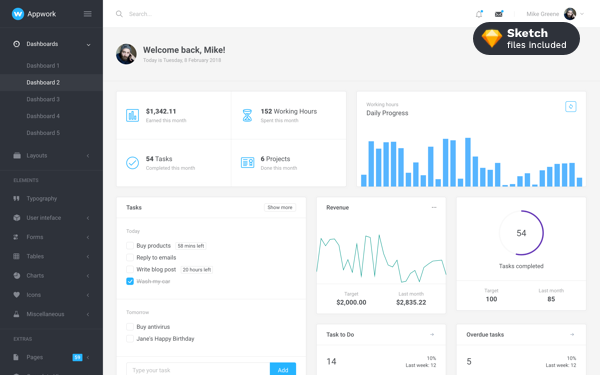Screen dimensions: 600x375
Task: Refresh the Daily Progress chart
Action: (x=571, y=106)
